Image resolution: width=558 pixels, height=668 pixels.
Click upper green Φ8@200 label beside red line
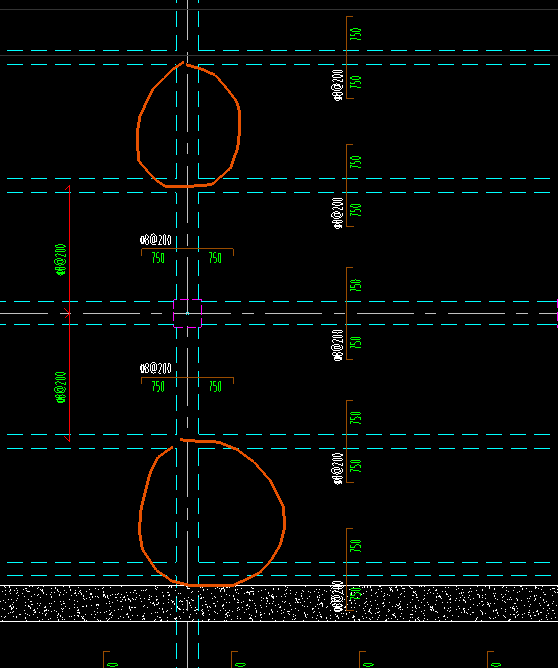(61, 260)
